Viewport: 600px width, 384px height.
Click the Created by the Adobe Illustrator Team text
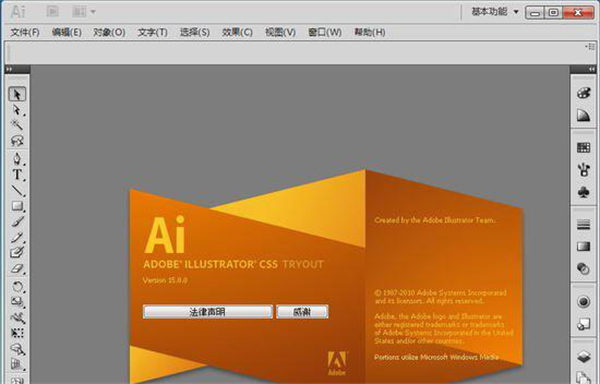(435, 220)
